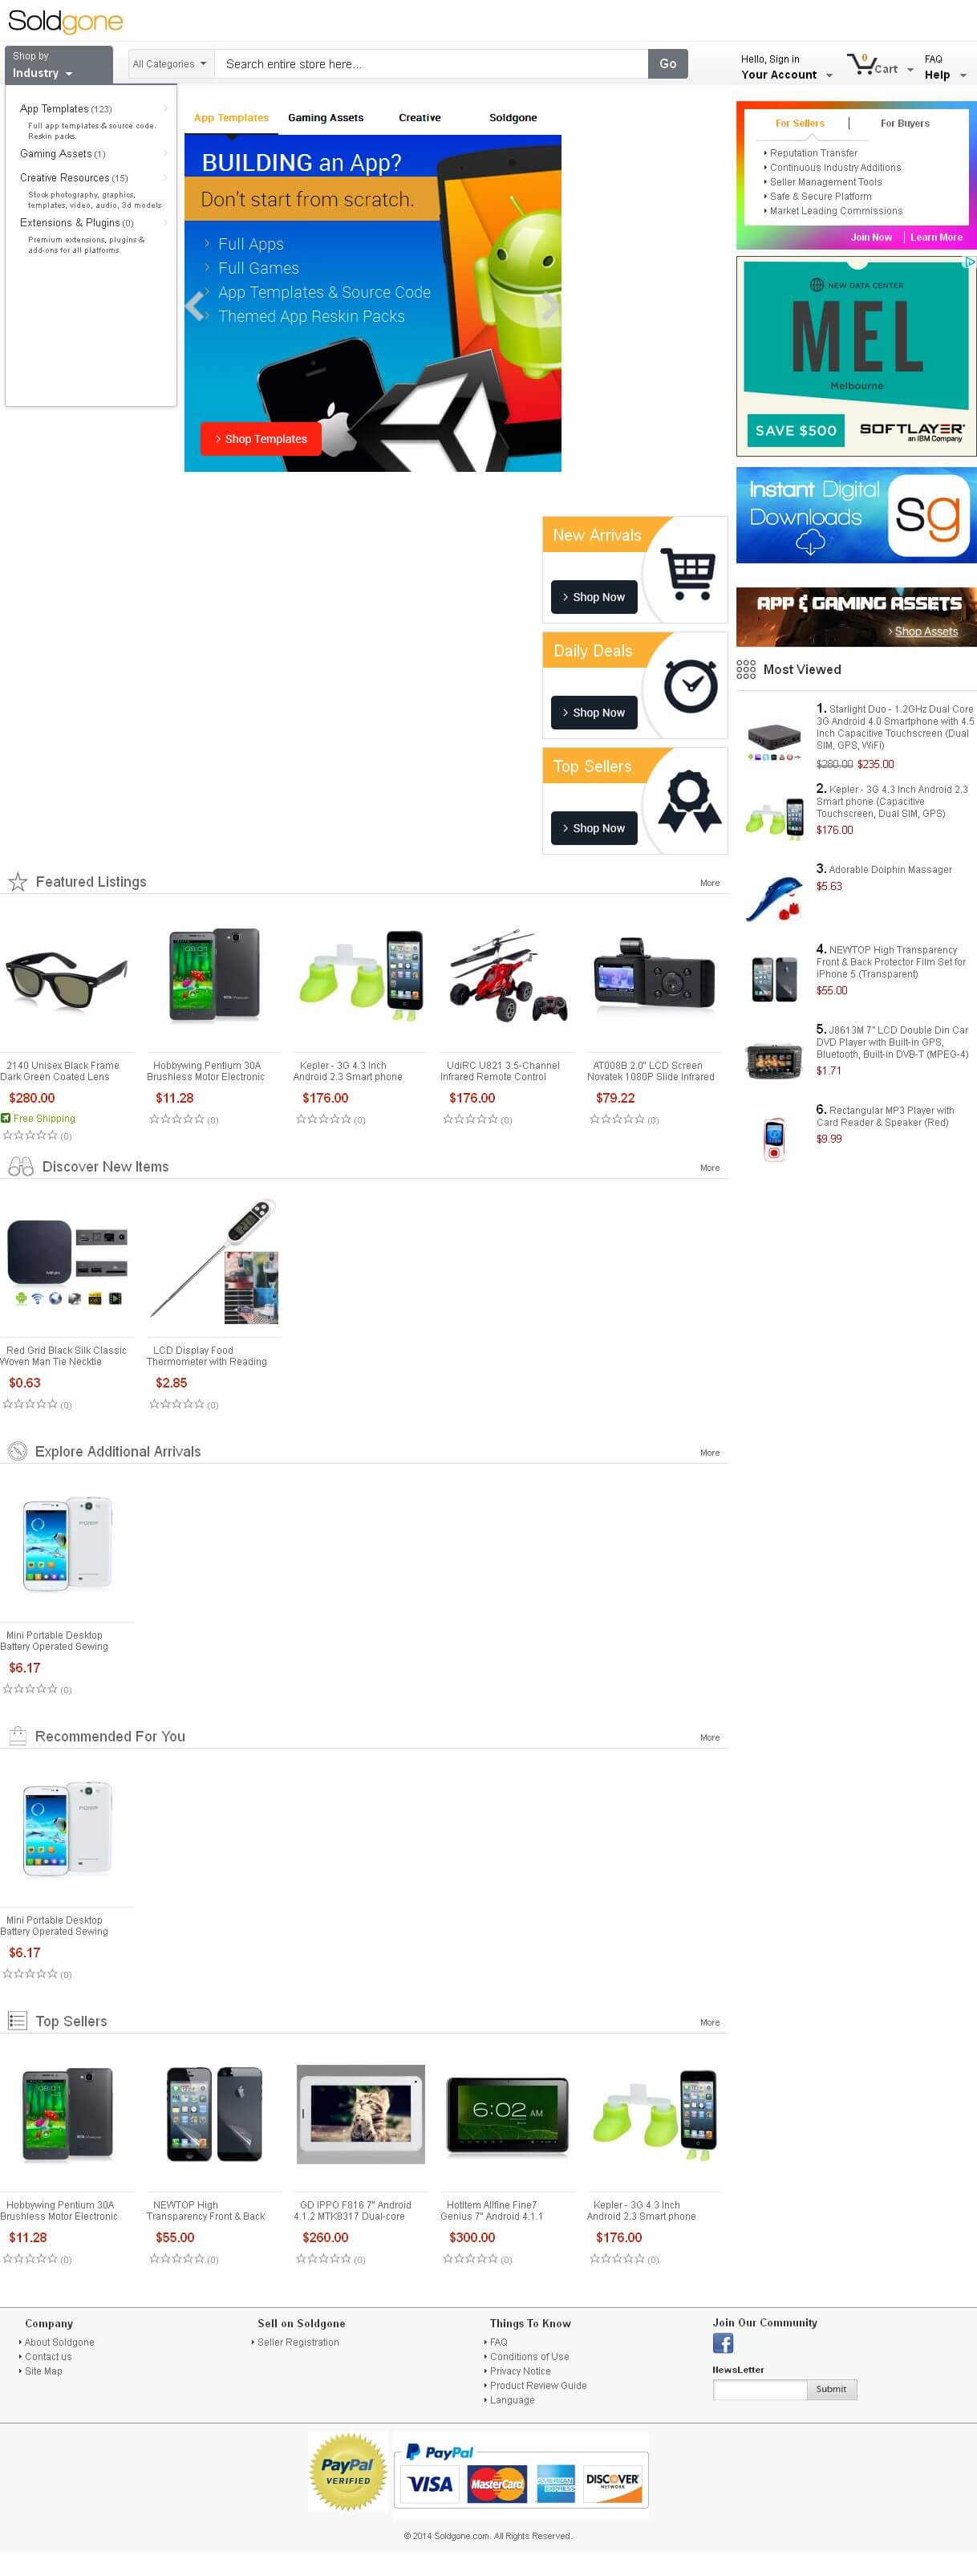Open the All Categories dropdown

(x=170, y=64)
